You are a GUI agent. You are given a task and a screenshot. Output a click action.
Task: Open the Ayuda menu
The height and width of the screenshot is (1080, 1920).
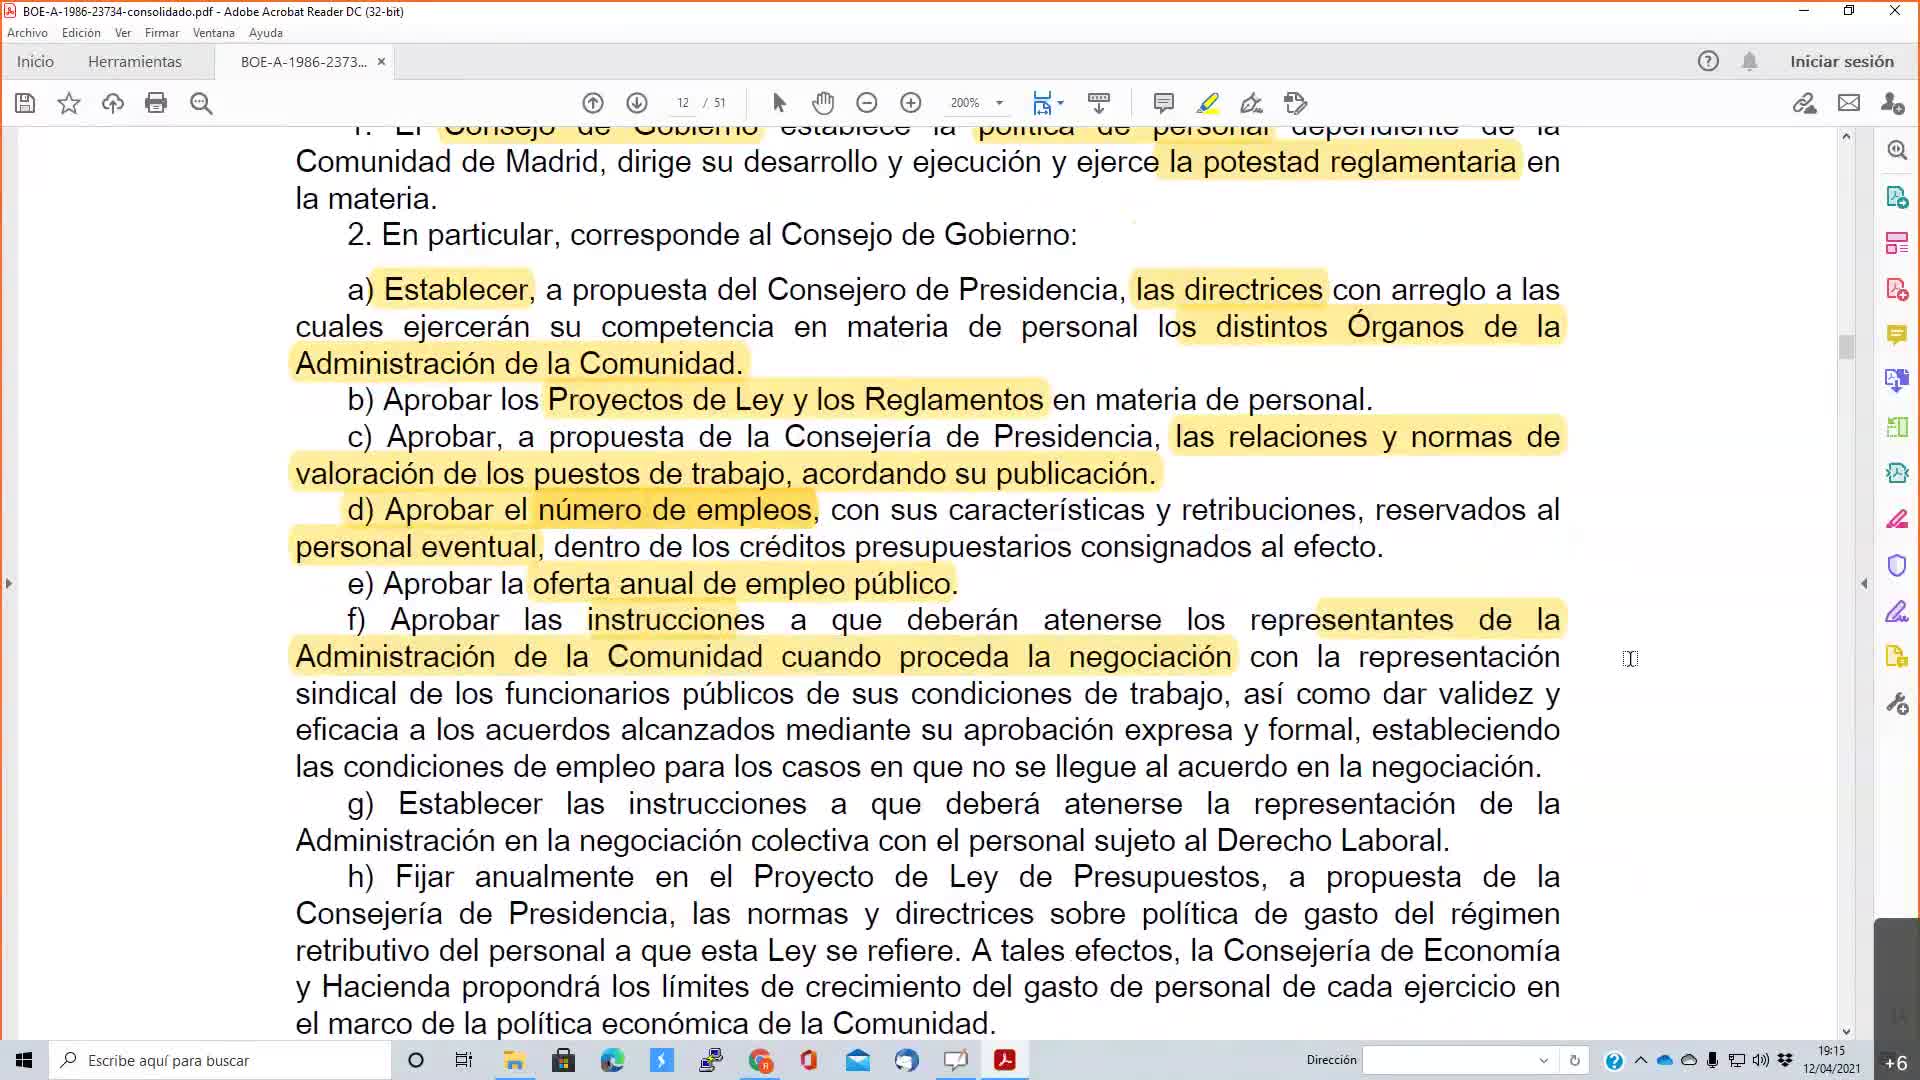coord(266,33)
